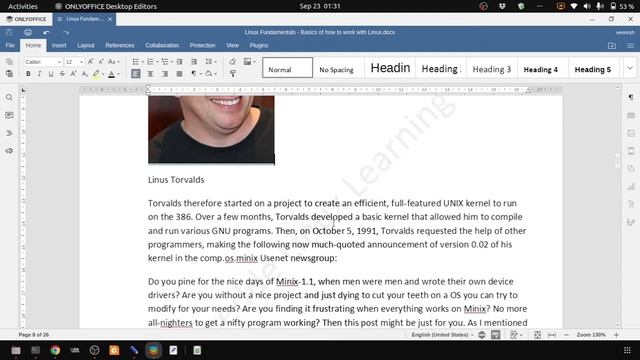This screenshot has width=640, height=360.
Task: Zoom in with the plus button
Action: (616, 335)
